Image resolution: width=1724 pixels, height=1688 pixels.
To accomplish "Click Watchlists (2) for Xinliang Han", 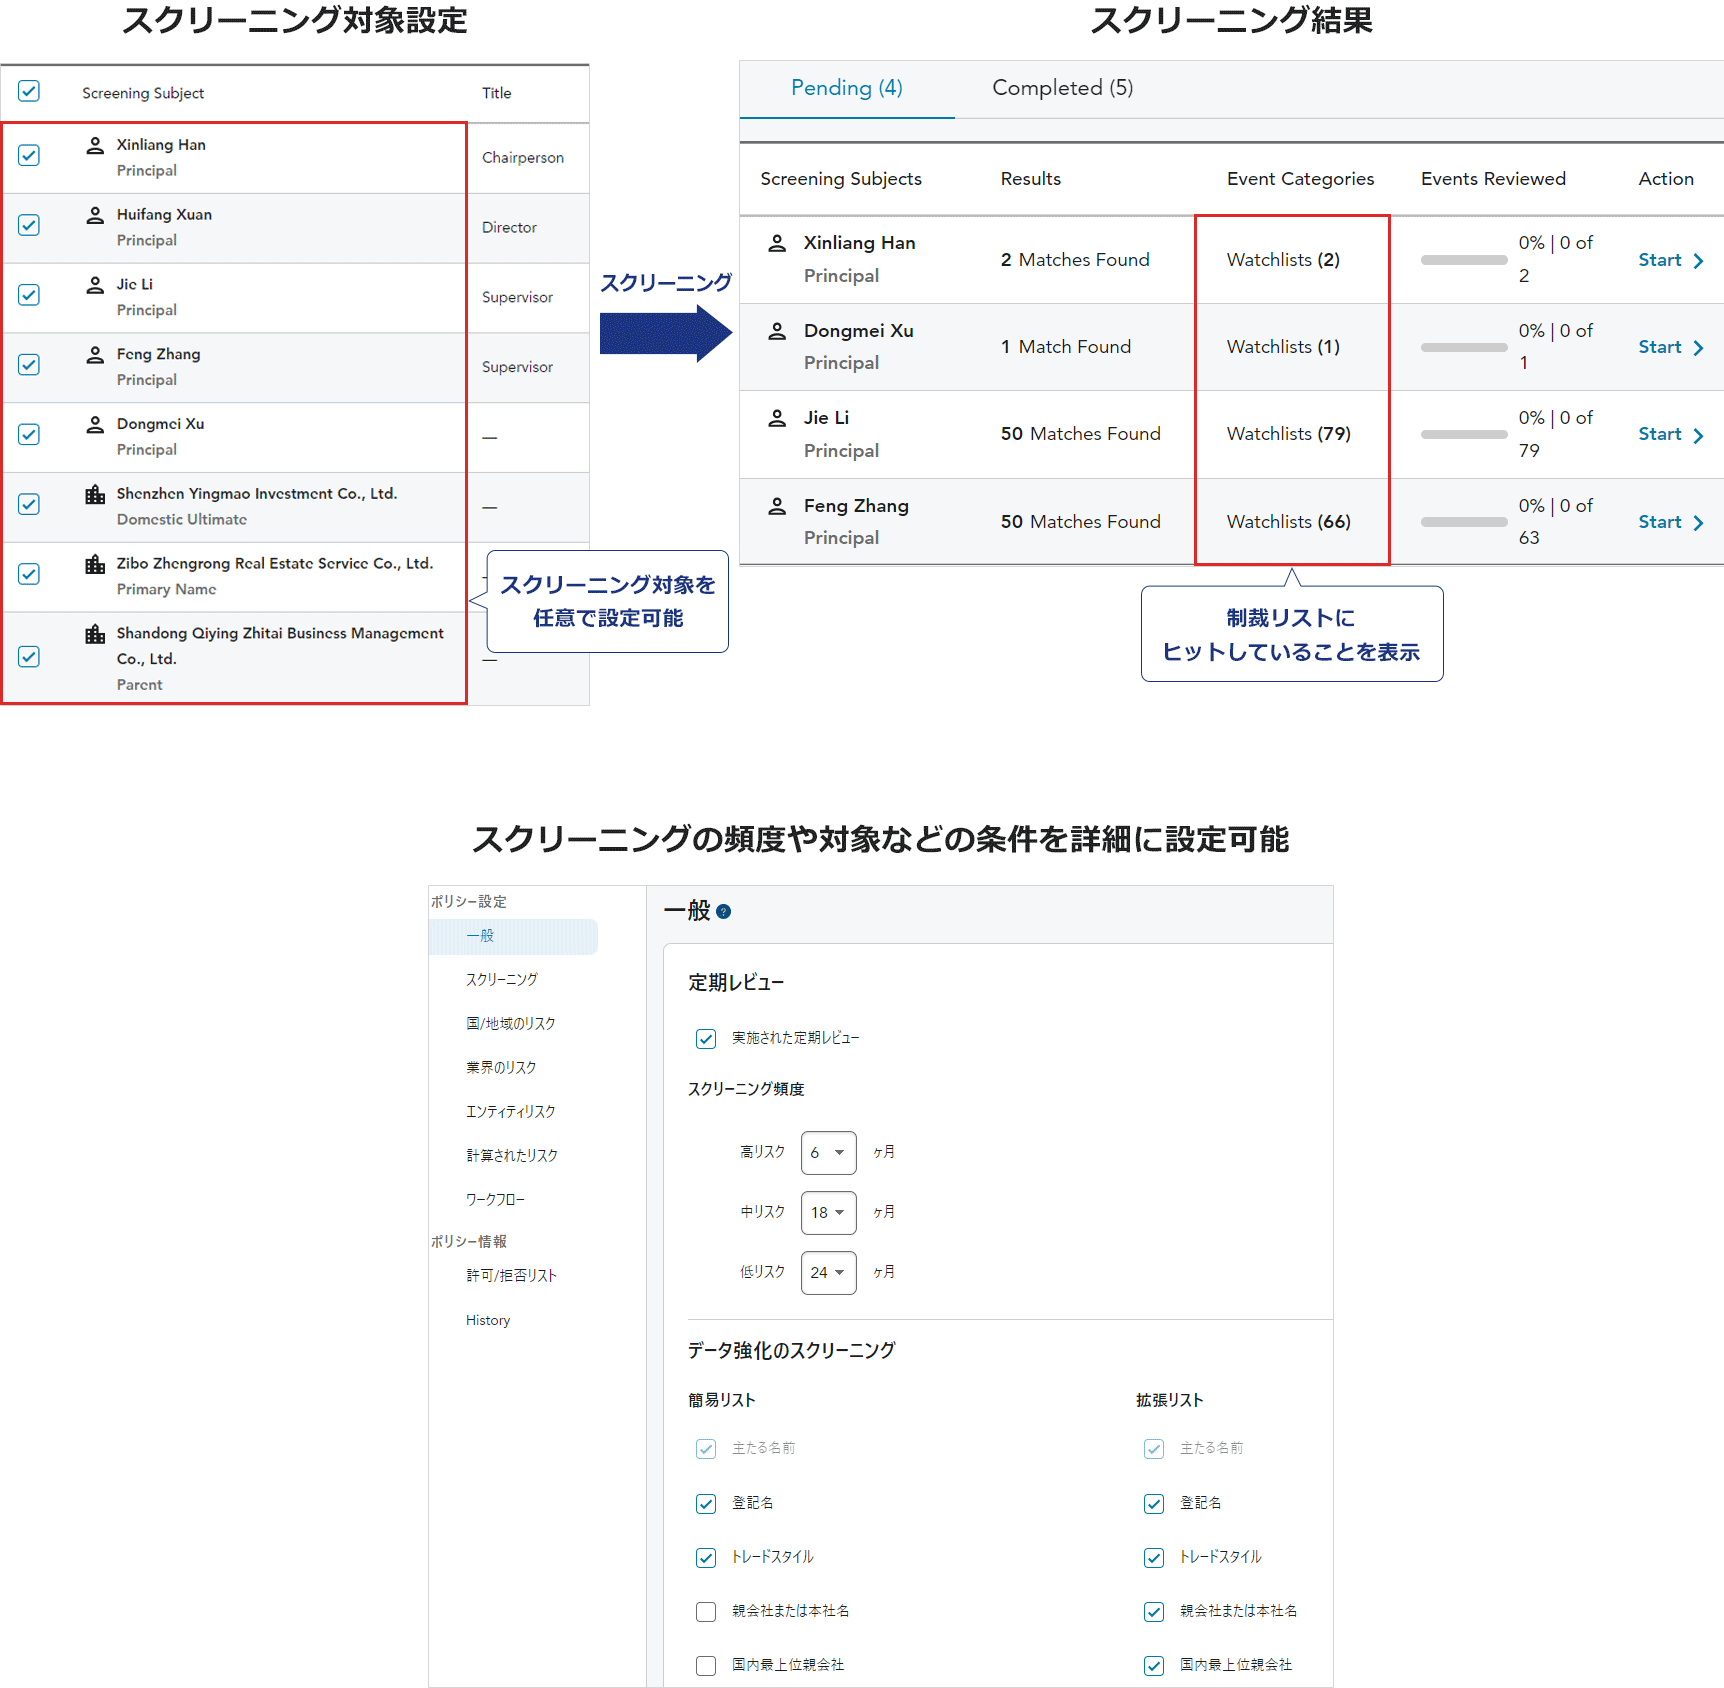I will [1283, 260].
